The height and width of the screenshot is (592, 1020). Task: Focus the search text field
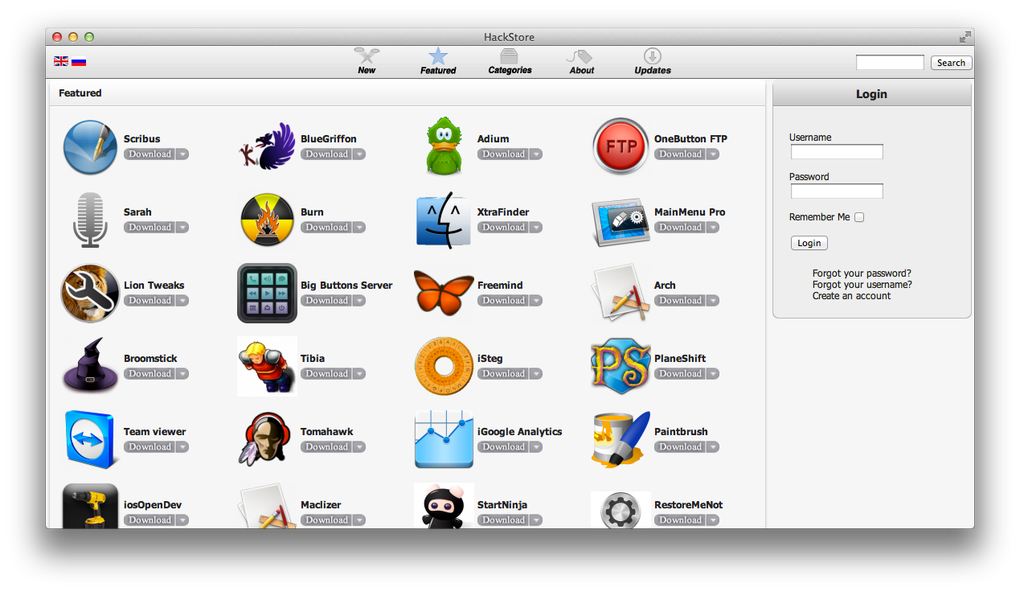pos(890,62)
